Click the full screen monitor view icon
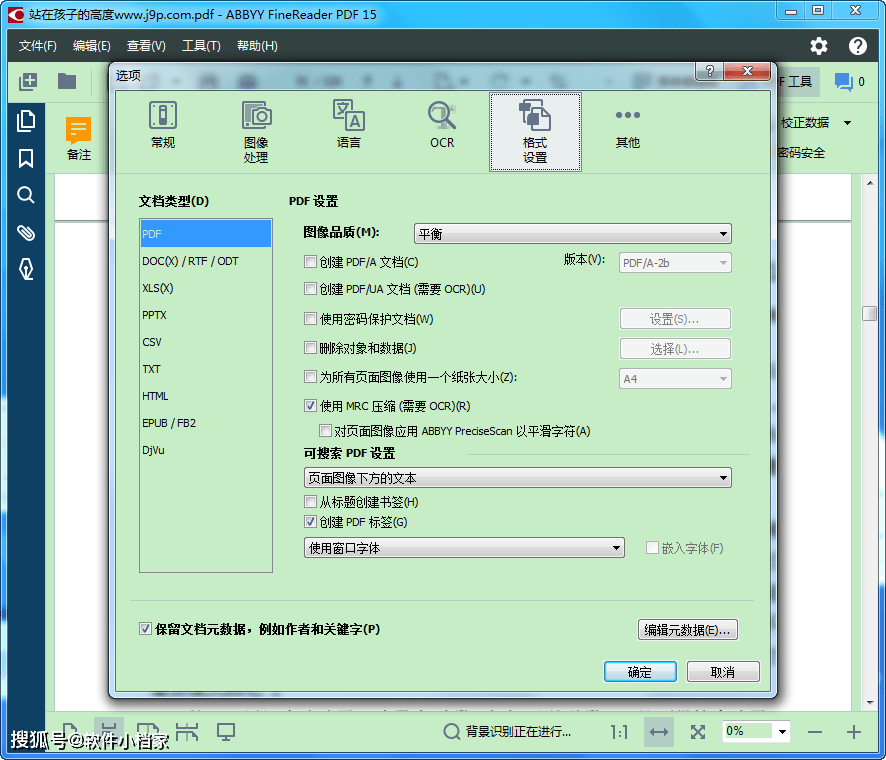The height and width of the screenshot is (760, 886). point(226,732)
